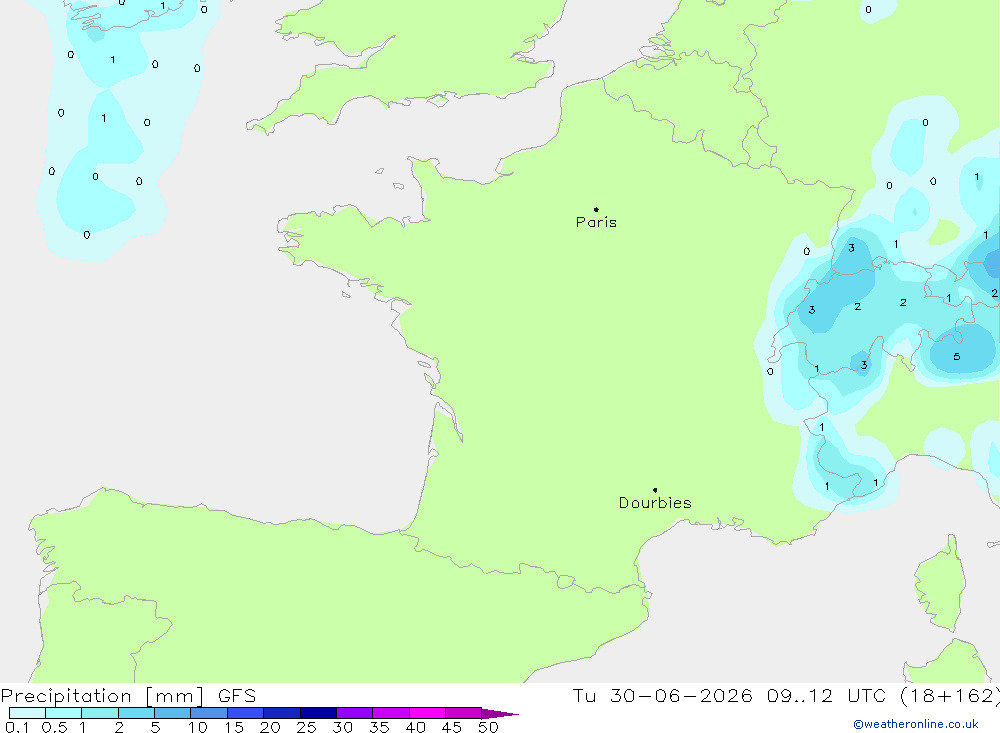Viewport: 1000px width, 733px height.
Task: Open the weatheronline.co.uk copyright link
Action: click(x=916, y=724)
